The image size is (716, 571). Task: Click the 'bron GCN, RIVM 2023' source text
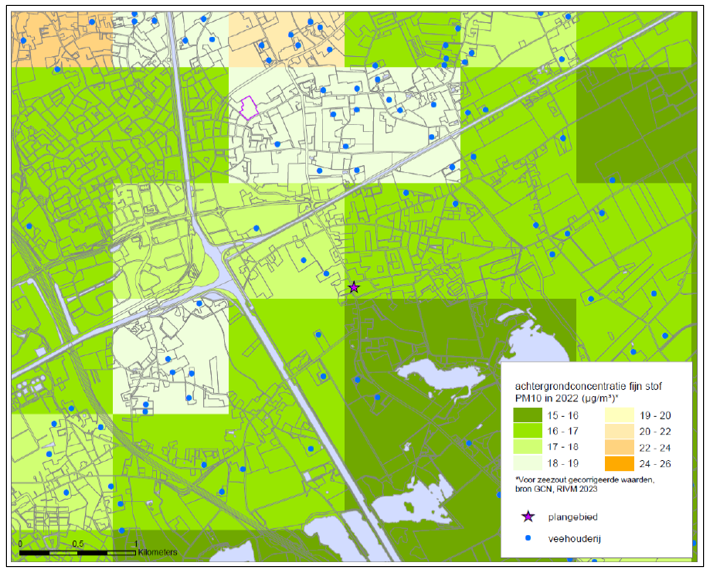tap(556, 489)
